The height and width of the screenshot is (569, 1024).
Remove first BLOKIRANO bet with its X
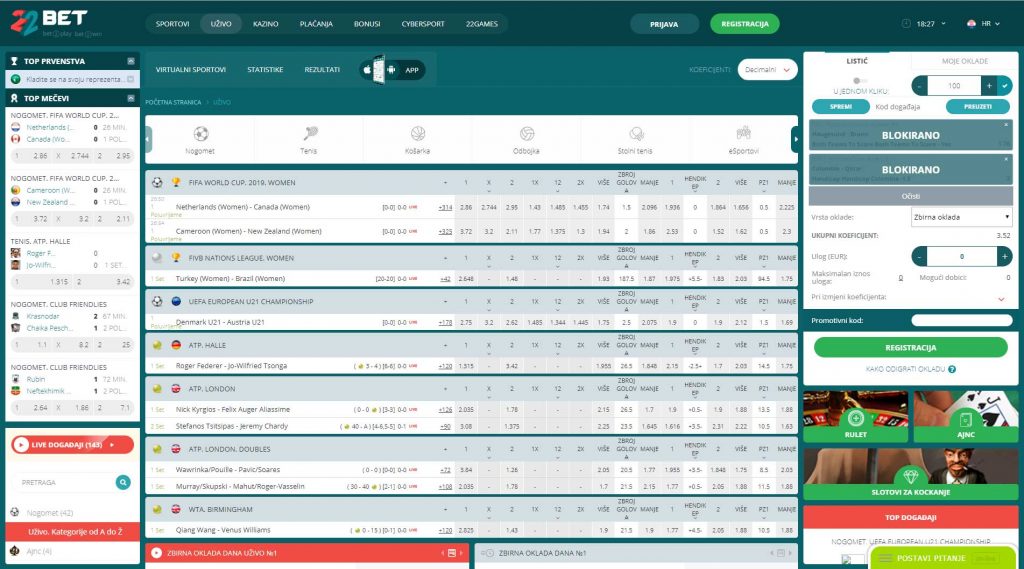coord(1006,124)
